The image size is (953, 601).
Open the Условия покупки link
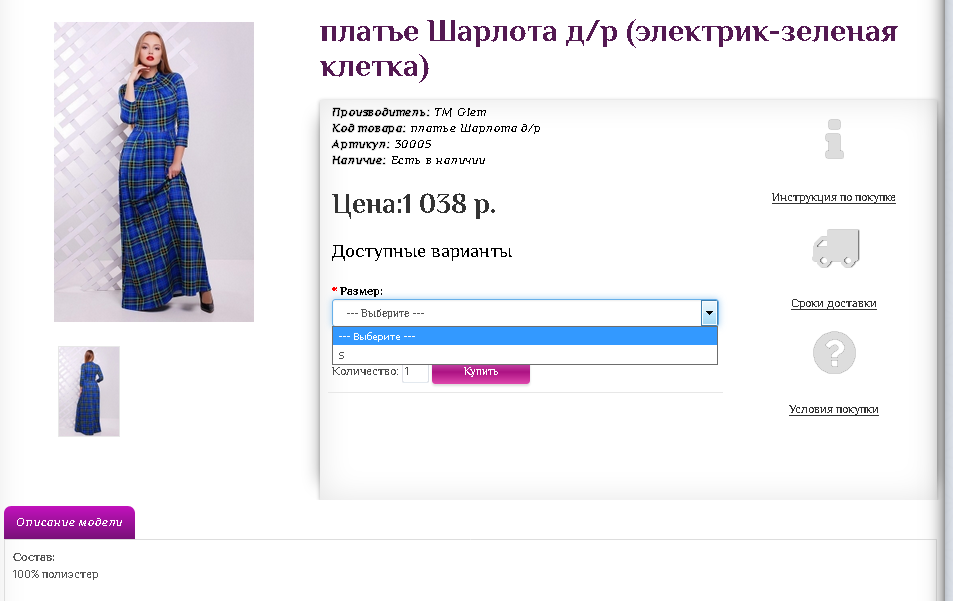coord(833,409)
